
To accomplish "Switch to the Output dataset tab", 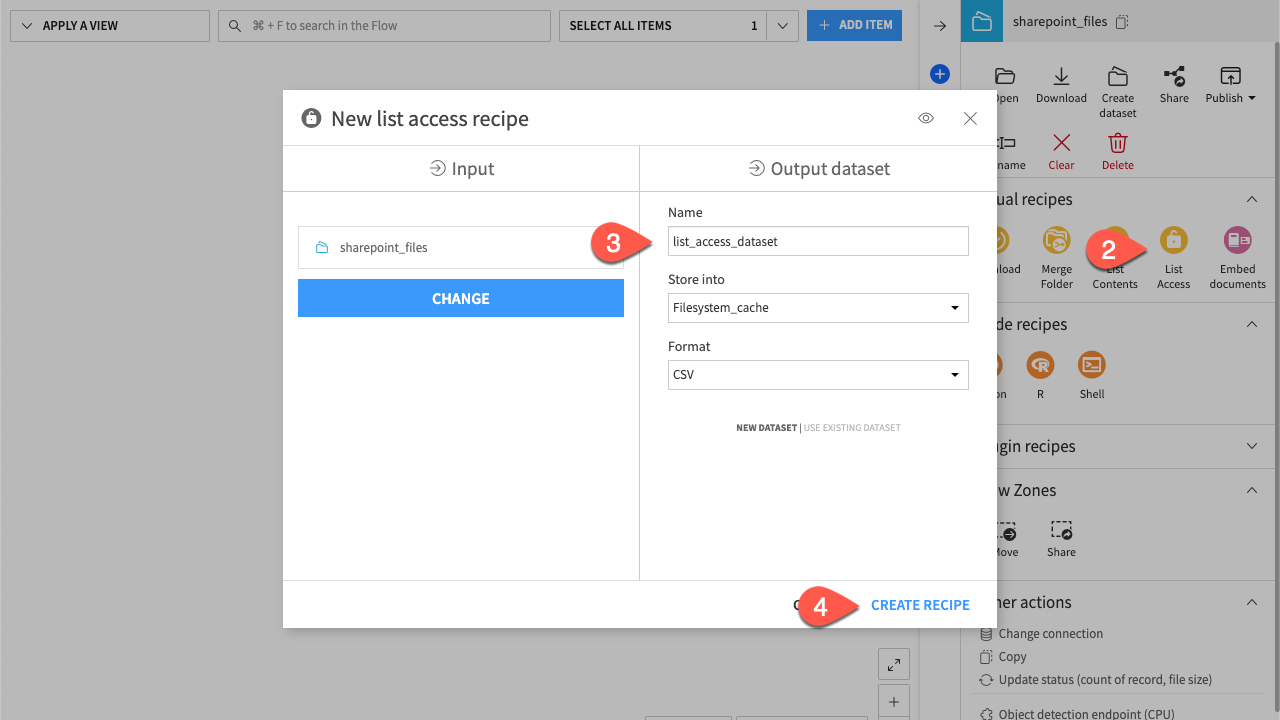I will pos(818,168).
